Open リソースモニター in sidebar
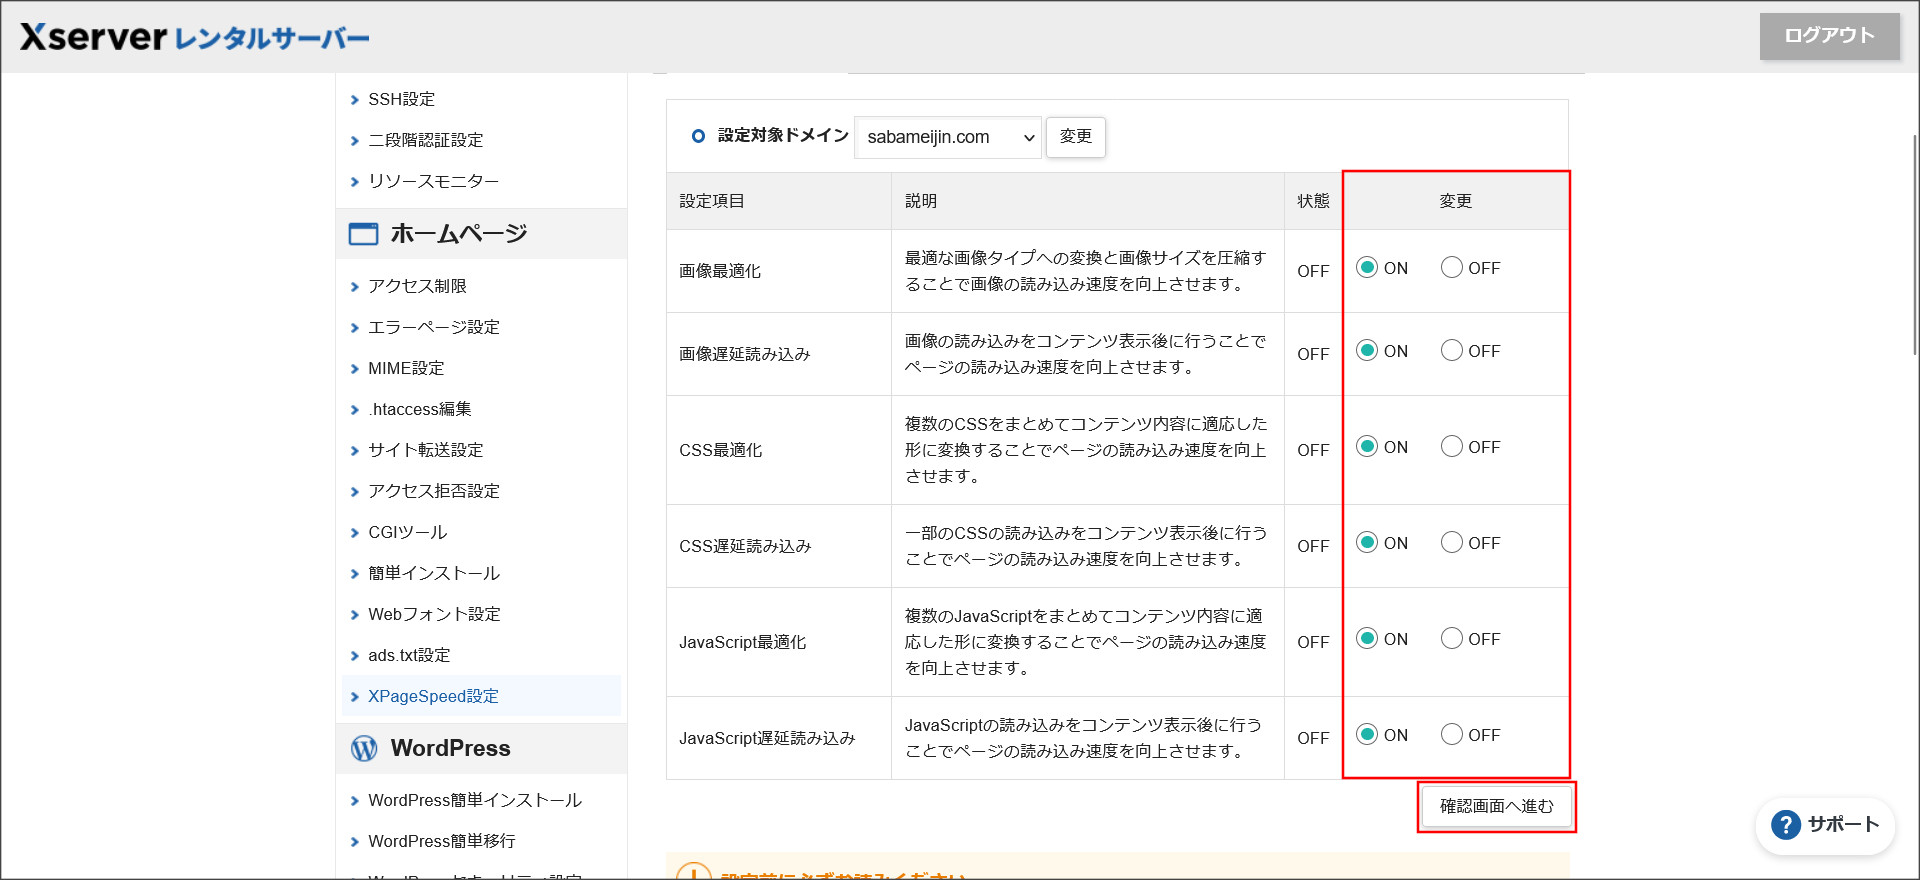Image resolution: width=1920 pixels, height=880 pixels. tap(434, 182)
